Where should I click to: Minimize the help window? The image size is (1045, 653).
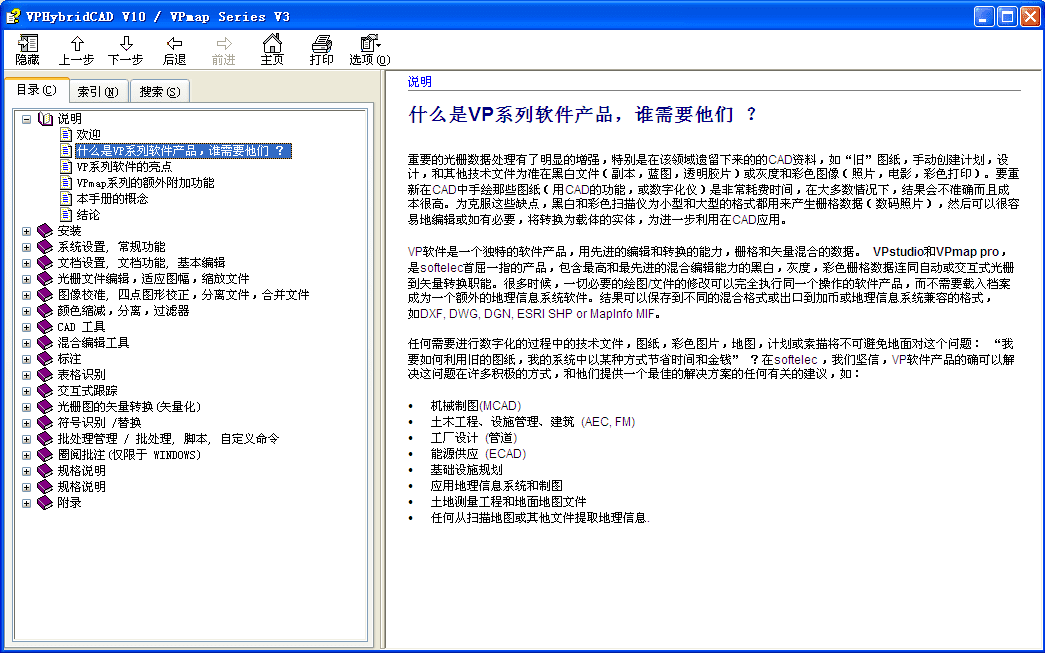click(x=984, y=16)
